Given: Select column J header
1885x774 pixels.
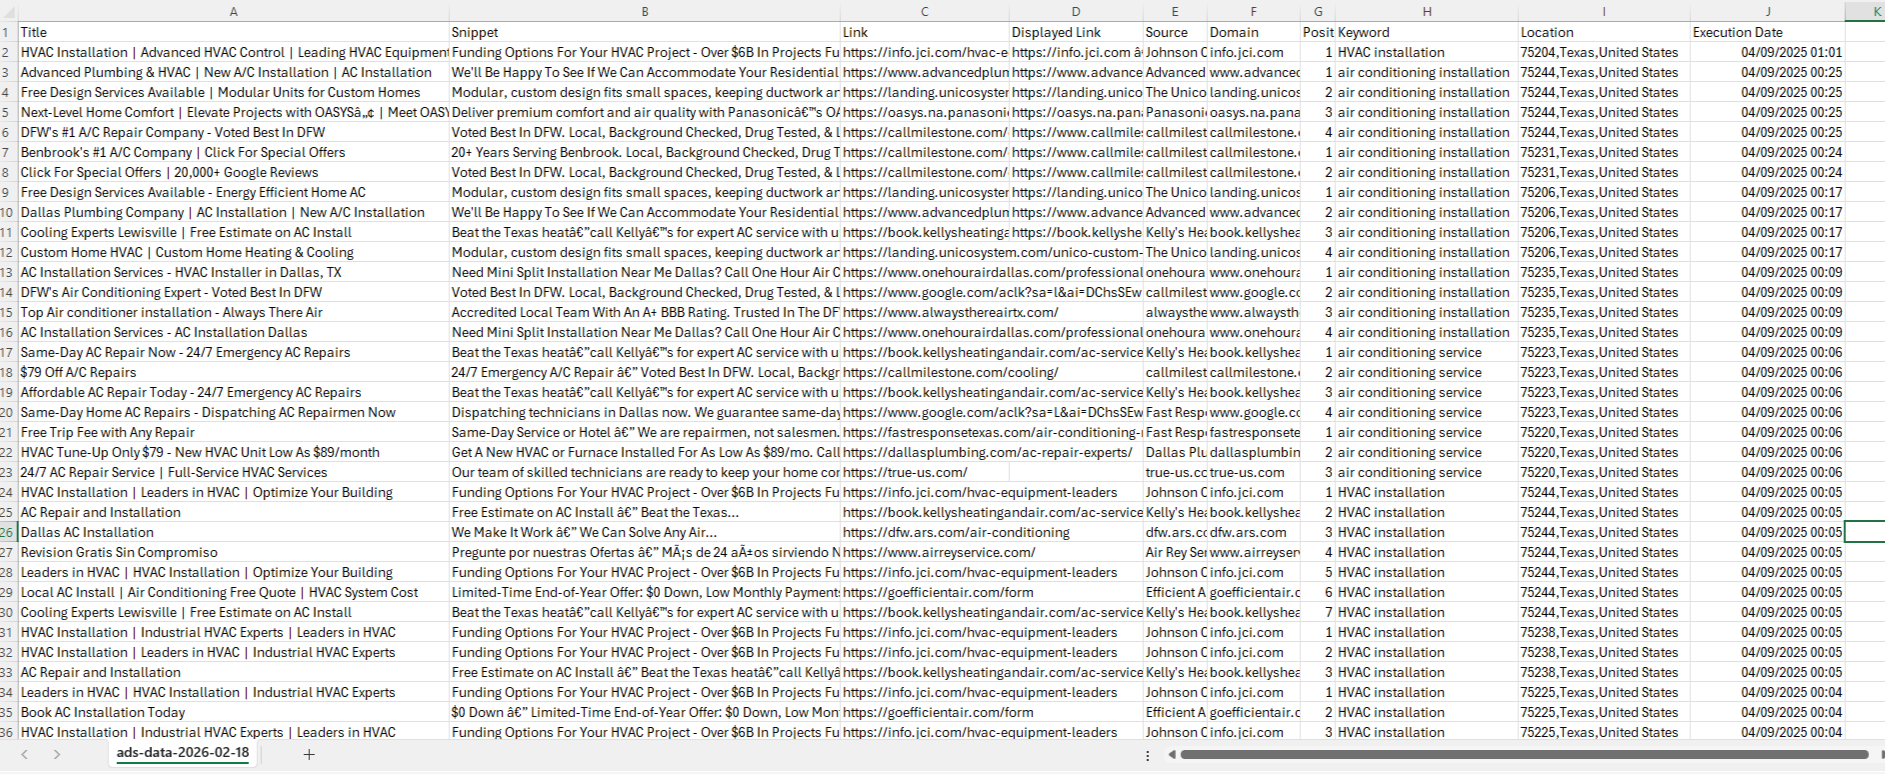Looking at the screenshot, I should click(x=1767, y=12).
